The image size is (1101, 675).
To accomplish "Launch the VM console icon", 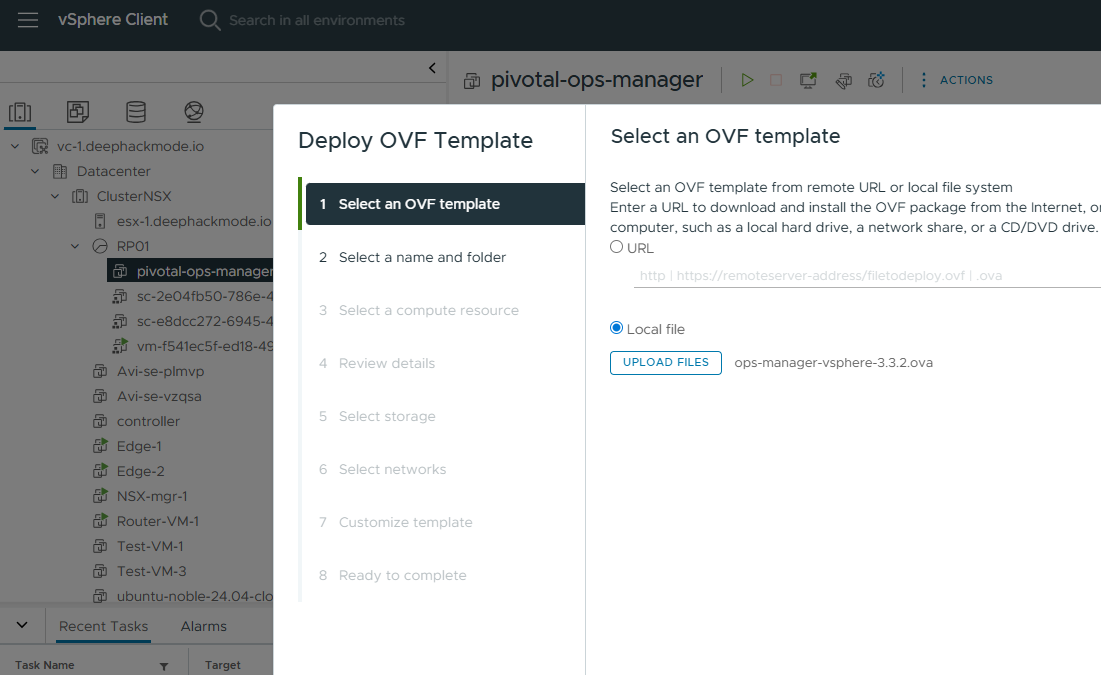I will [808, 80].
